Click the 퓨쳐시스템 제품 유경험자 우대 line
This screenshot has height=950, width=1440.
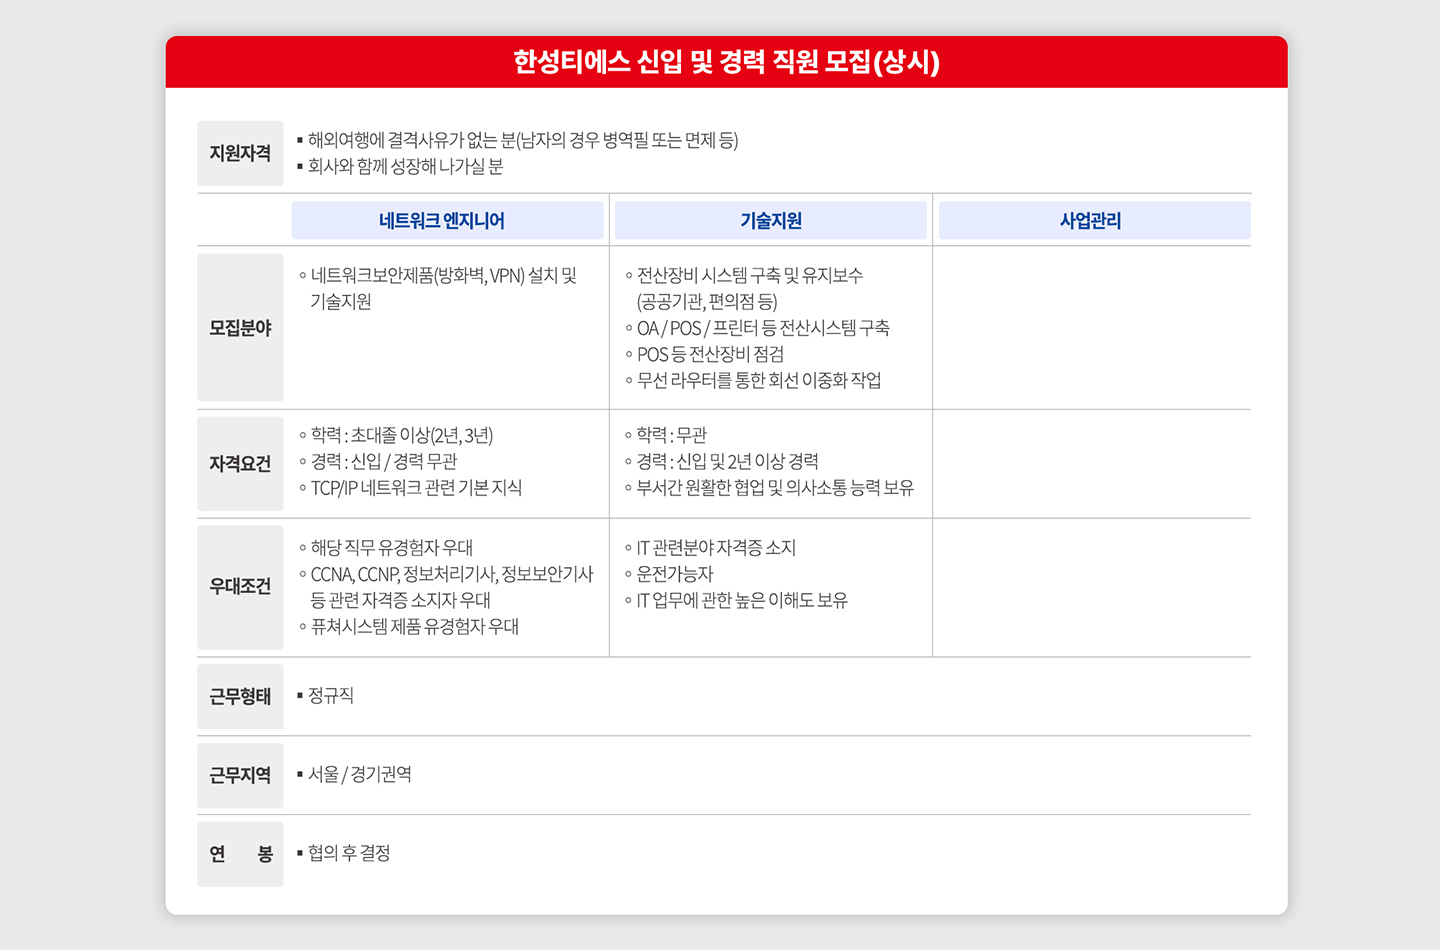(415, 626)
